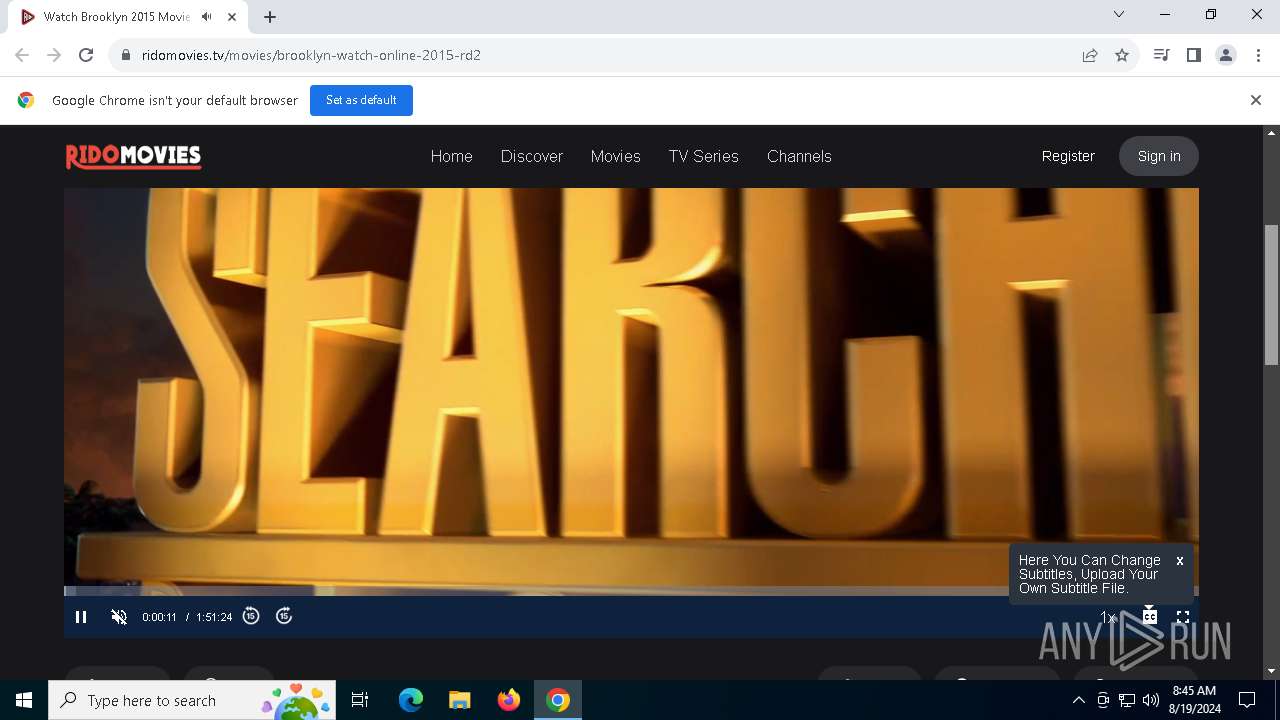Viewport: 1280px width, 720px height.
Task: Open Windows notification center
Action: tap(1247, 700)
